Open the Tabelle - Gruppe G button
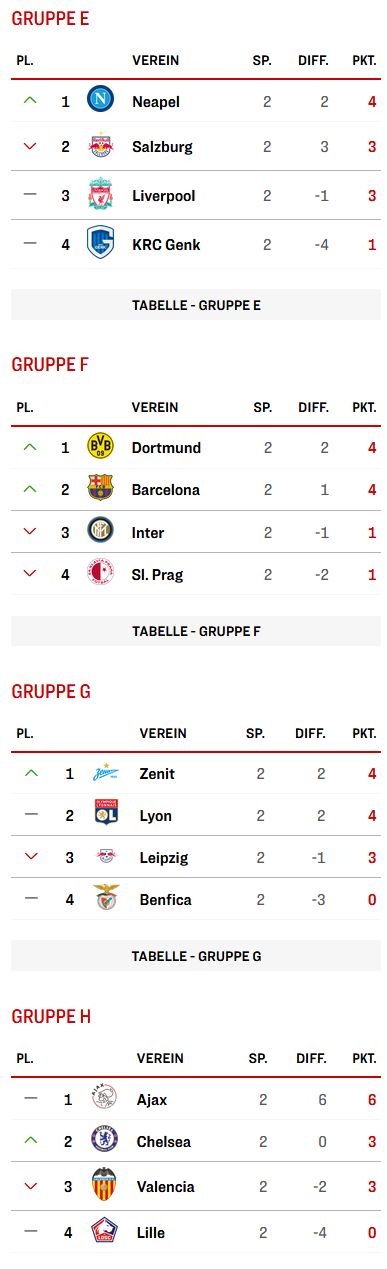 point(196,956)
